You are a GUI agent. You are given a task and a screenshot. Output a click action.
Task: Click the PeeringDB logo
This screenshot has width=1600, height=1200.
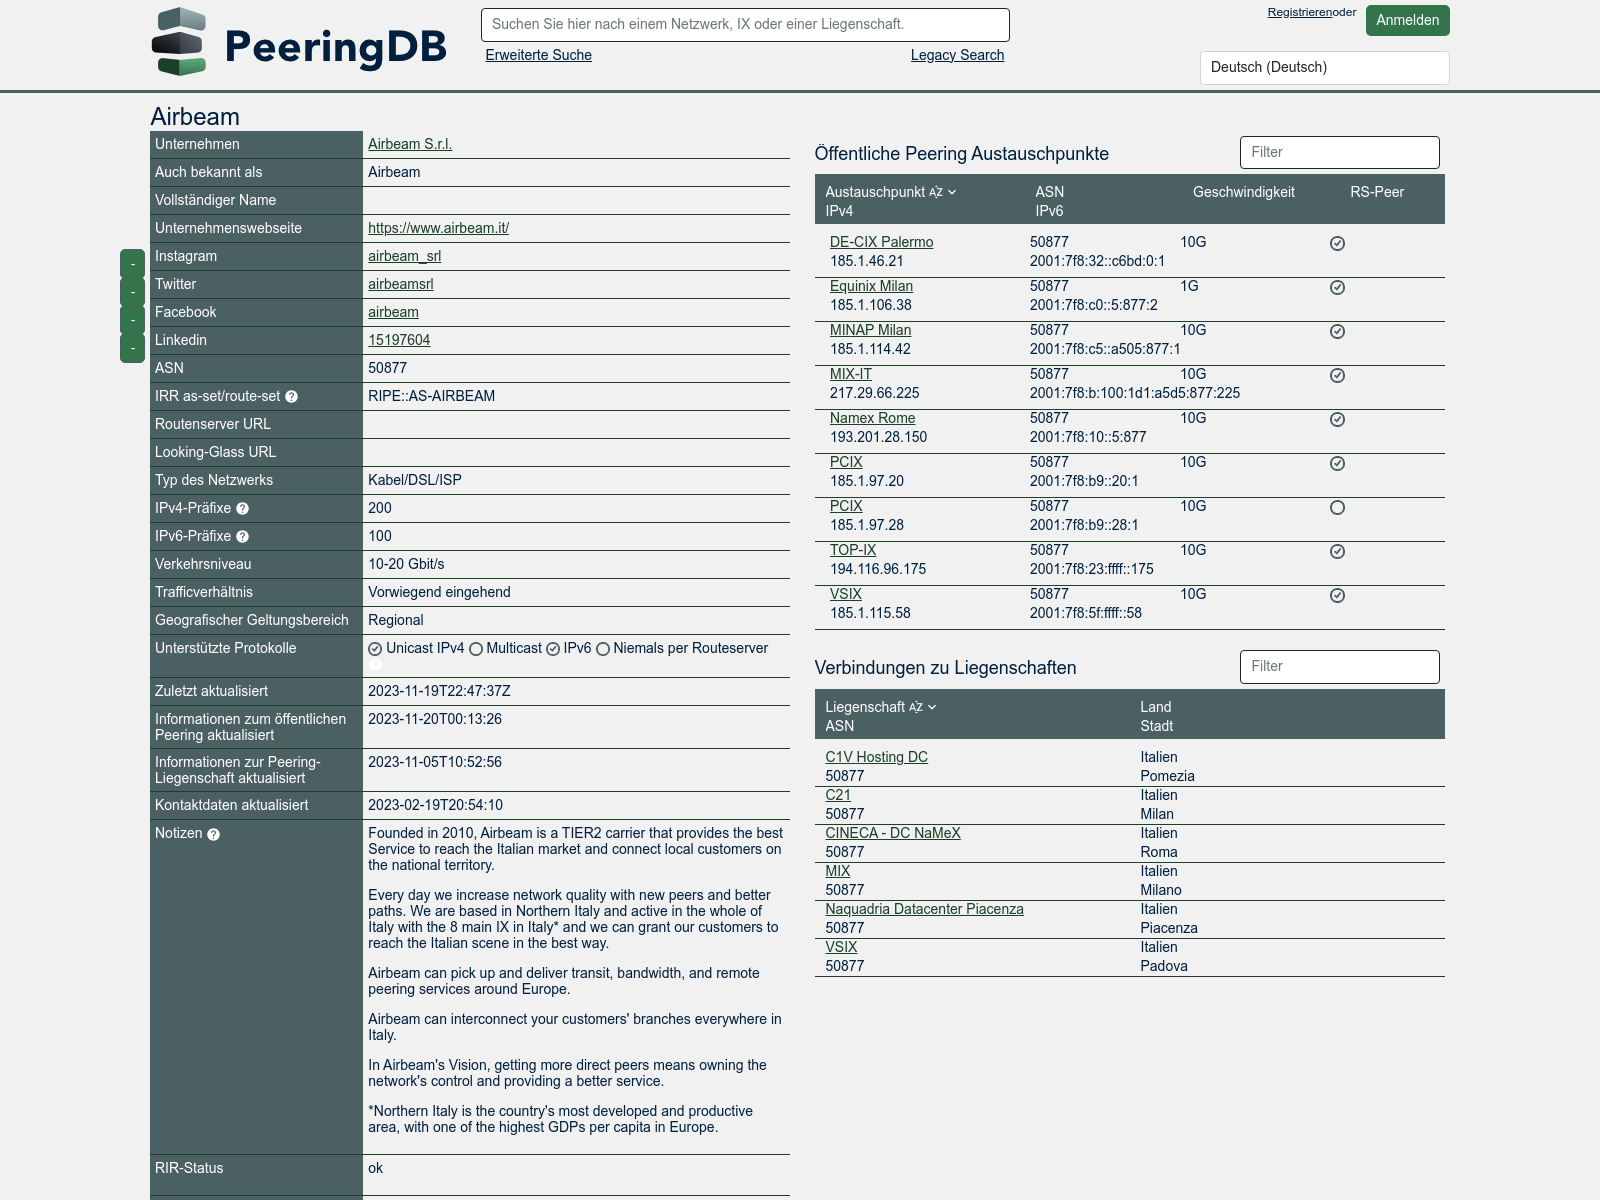[299, 42]
